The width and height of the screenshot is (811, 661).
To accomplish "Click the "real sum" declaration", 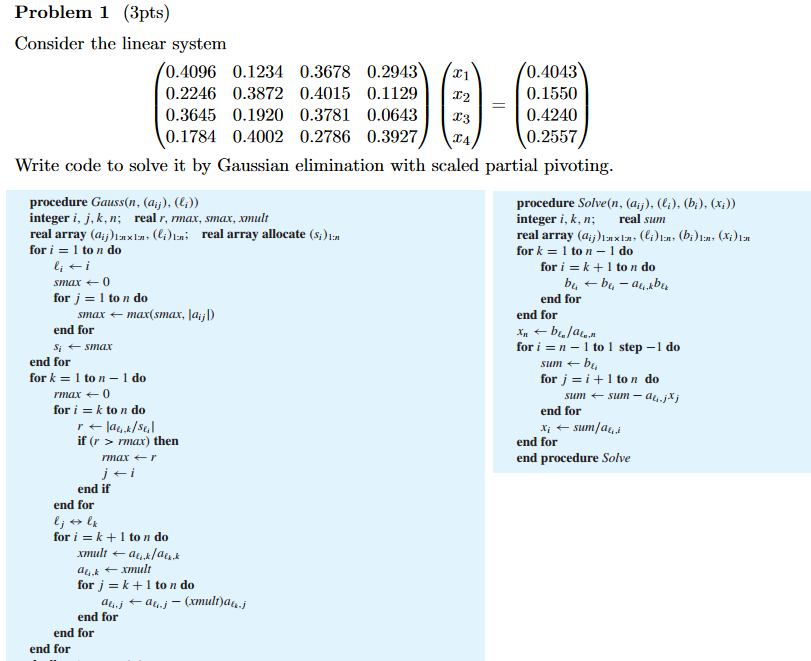I will click(642, 219).
